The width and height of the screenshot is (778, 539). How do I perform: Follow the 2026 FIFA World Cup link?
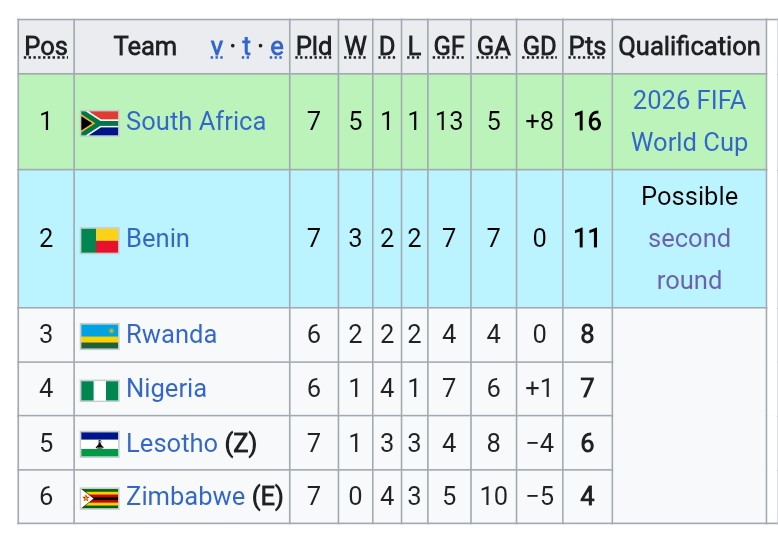(x=690, y=121)
